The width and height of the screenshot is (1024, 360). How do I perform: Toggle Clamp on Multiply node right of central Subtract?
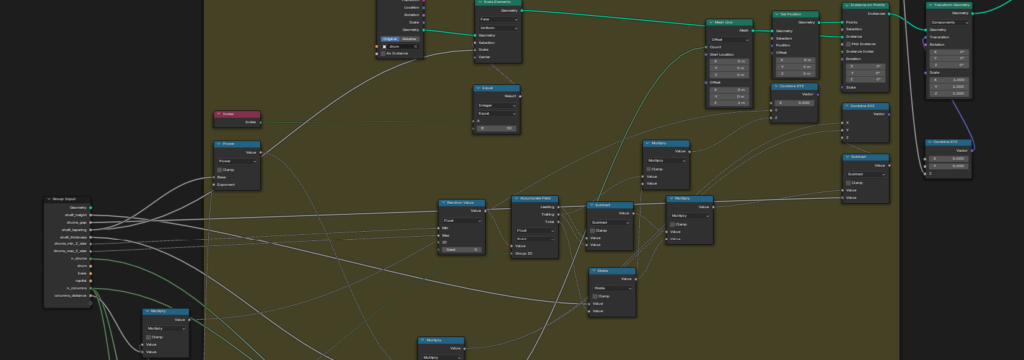click(672, 223)
